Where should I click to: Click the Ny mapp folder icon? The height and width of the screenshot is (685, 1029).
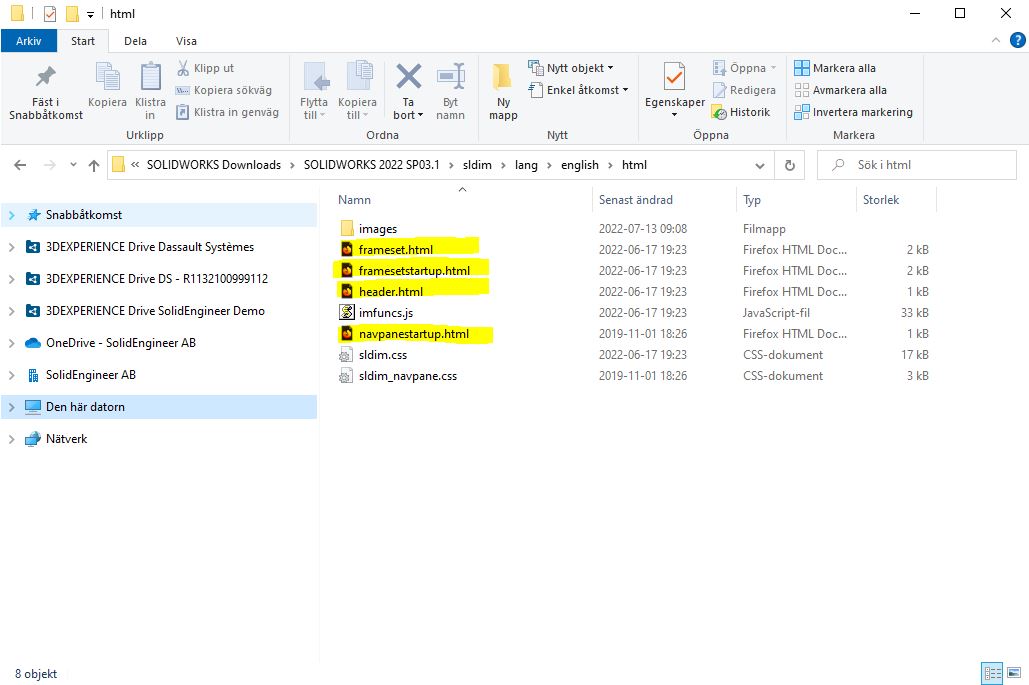(x=503, y=78)
